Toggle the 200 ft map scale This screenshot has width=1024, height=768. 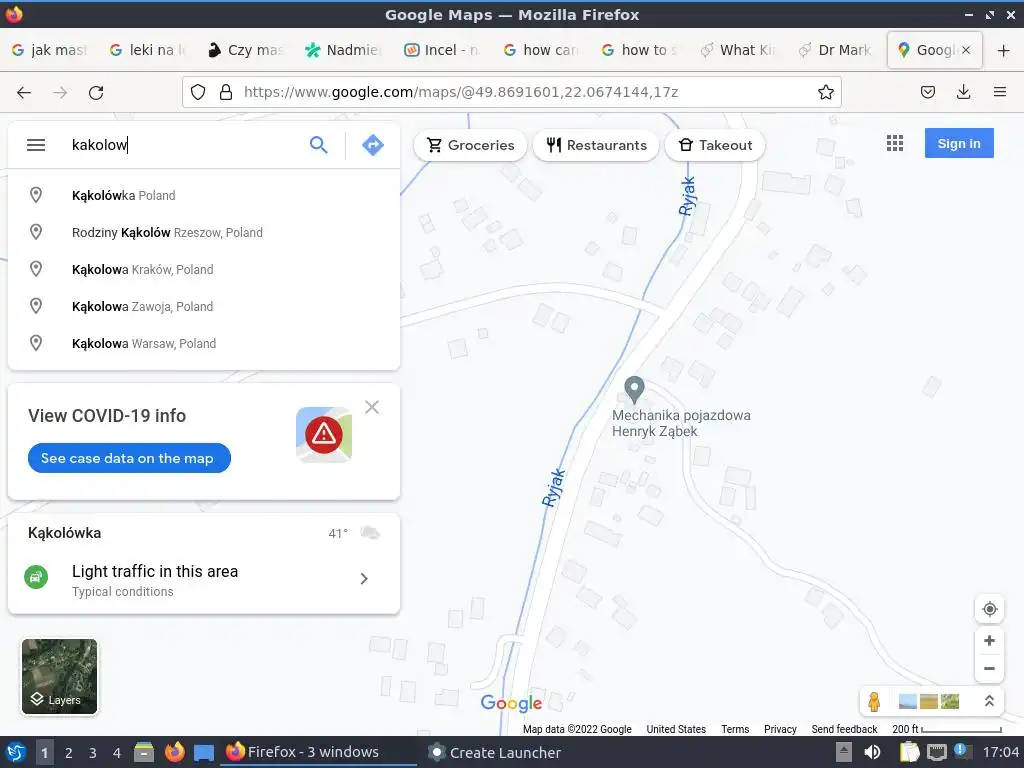coord(947,729)
